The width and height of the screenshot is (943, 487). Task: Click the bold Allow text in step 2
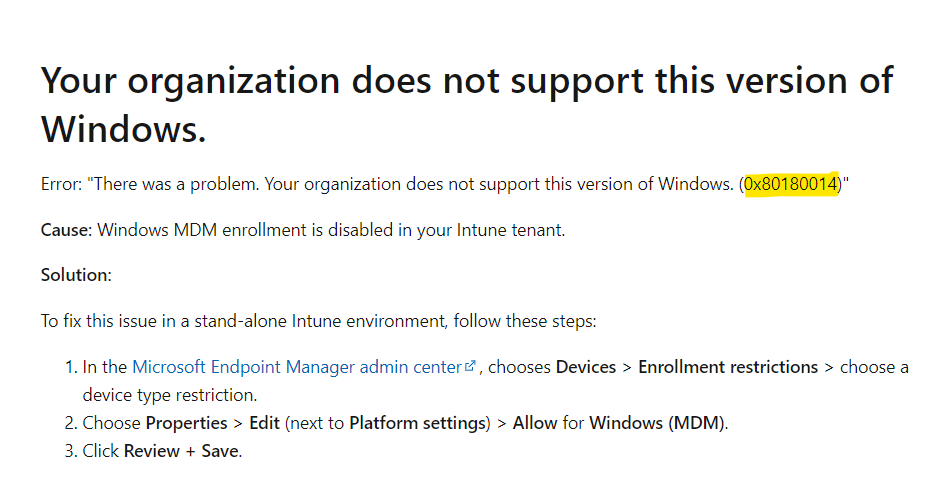click(535, 423)
